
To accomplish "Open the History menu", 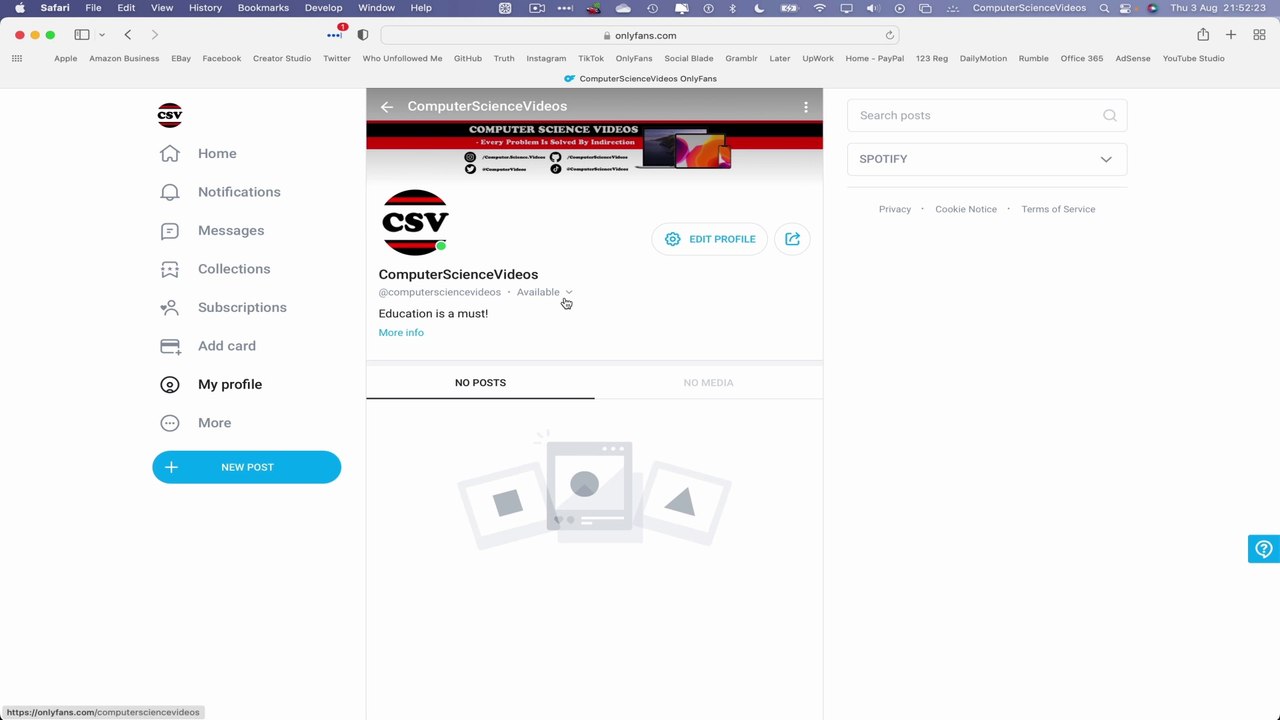I will pyautogui.click(x=205, y=8).
